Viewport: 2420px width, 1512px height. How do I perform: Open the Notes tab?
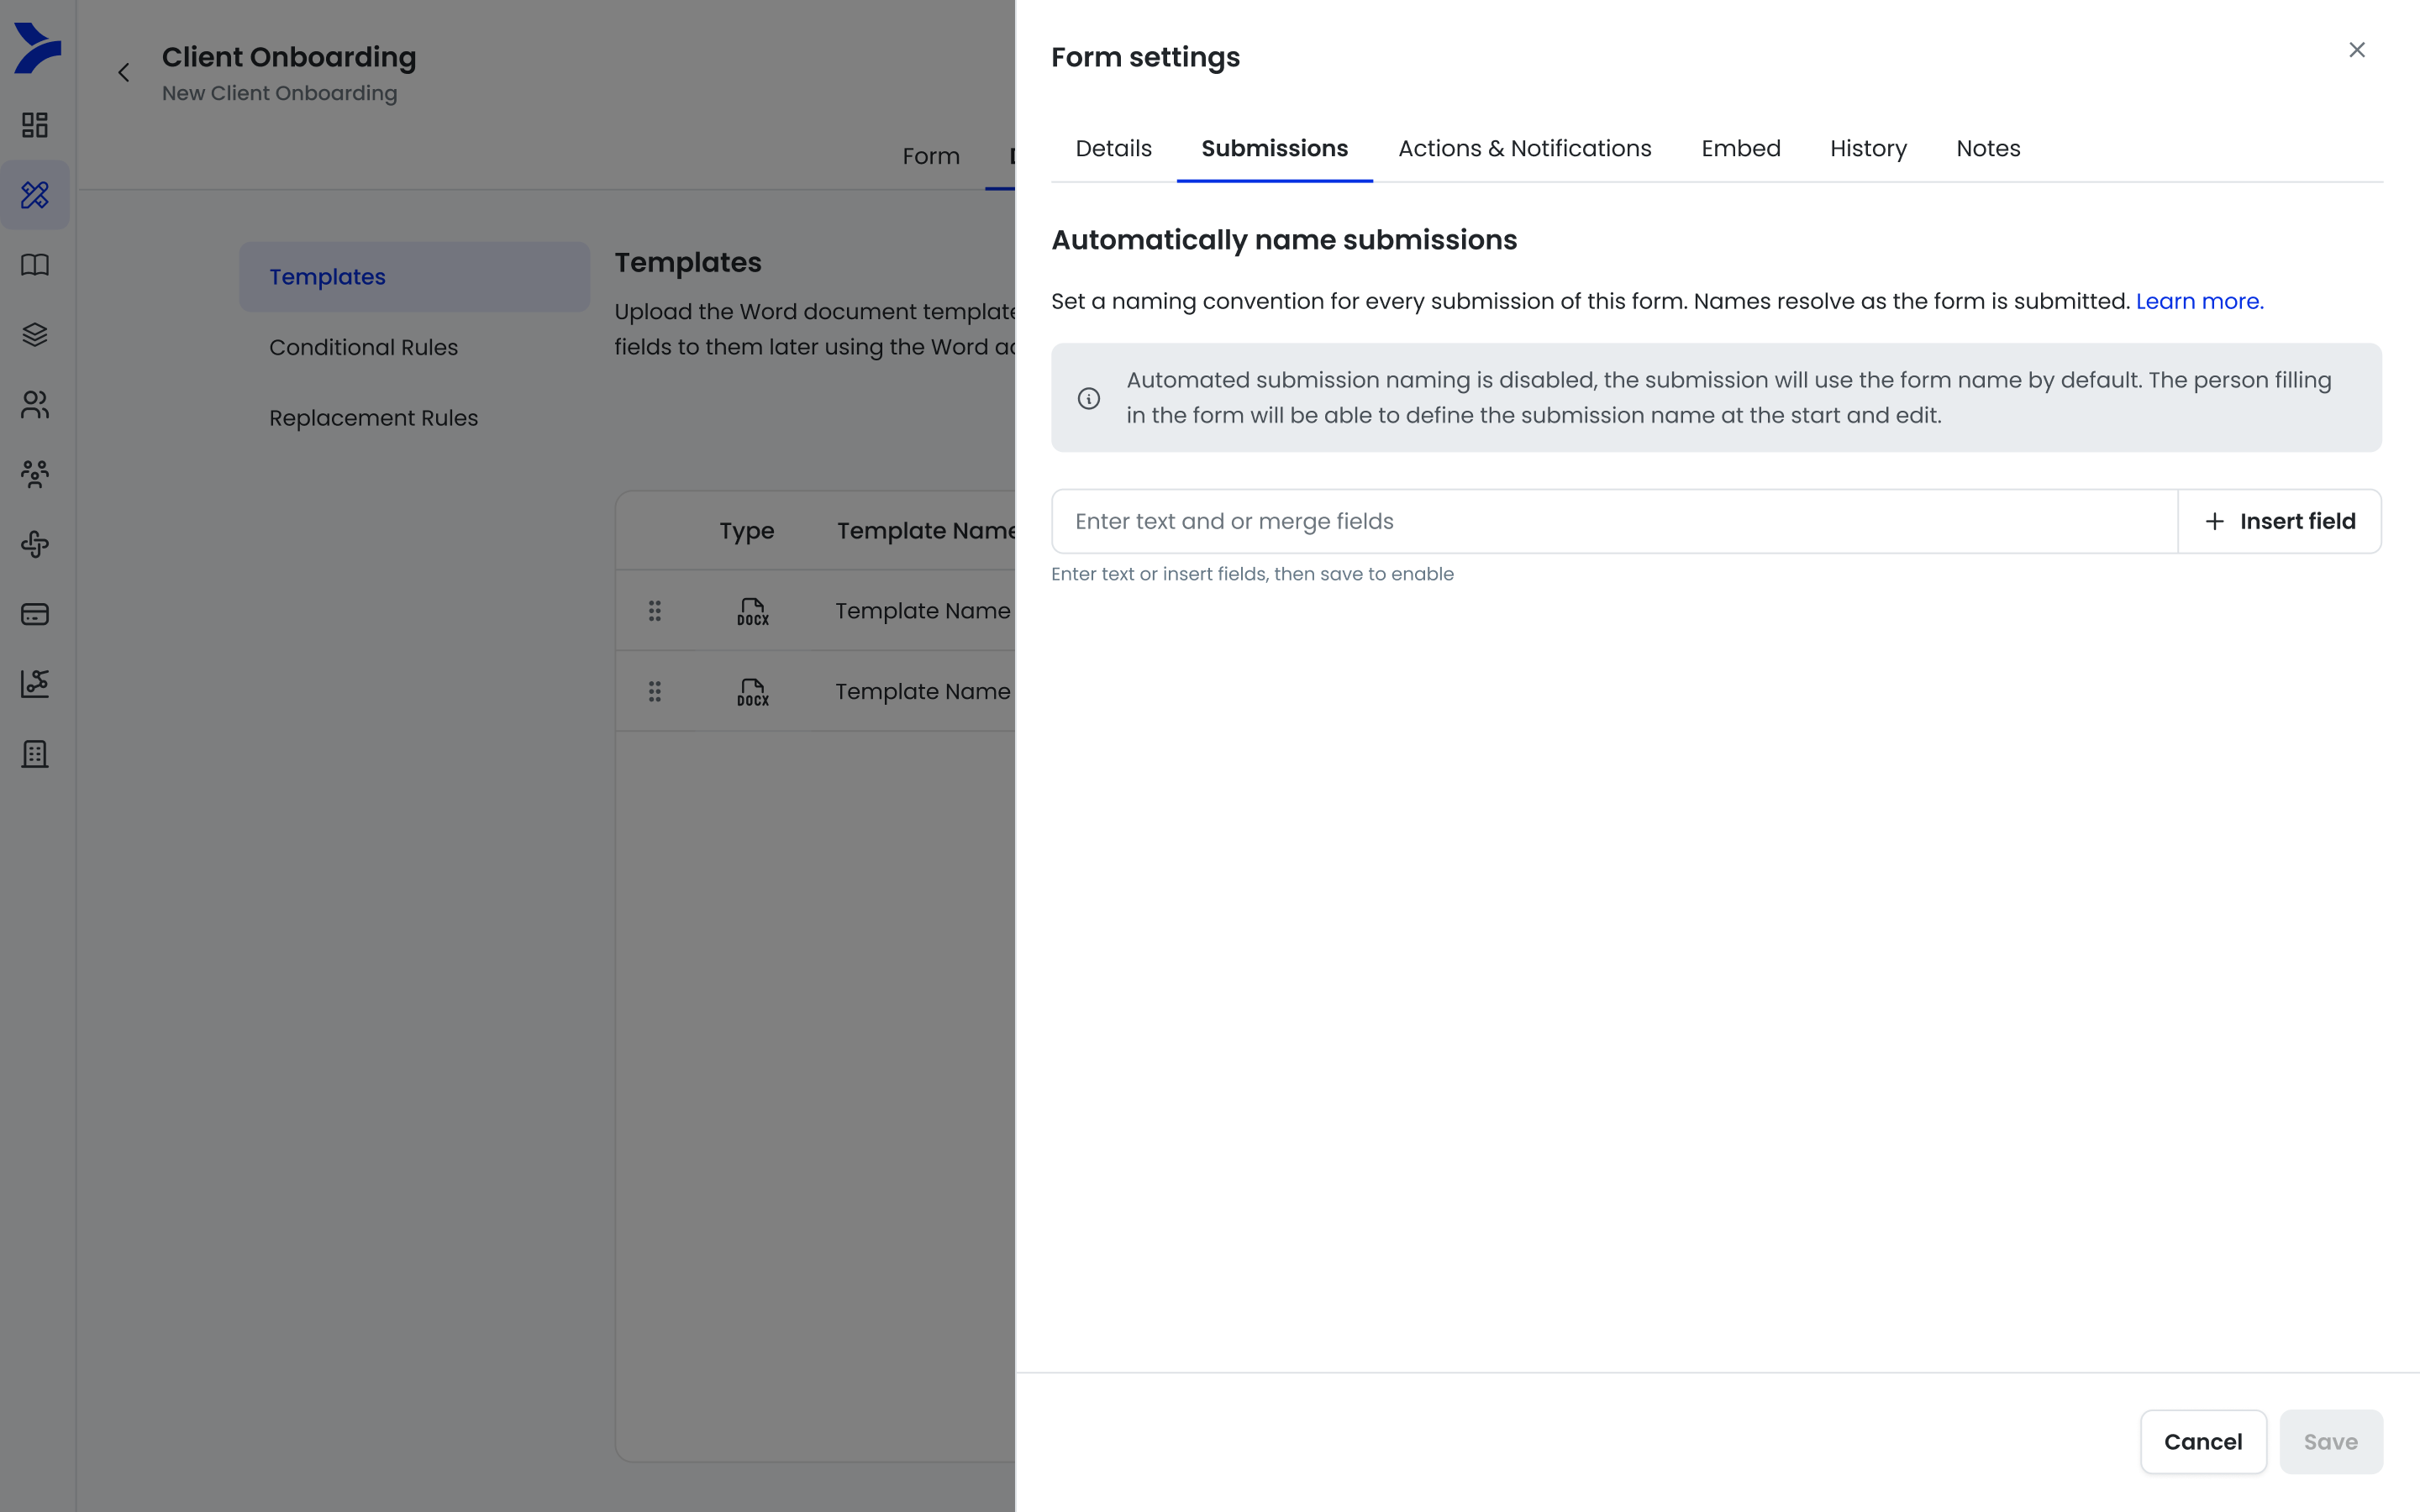coord(1988,148)
